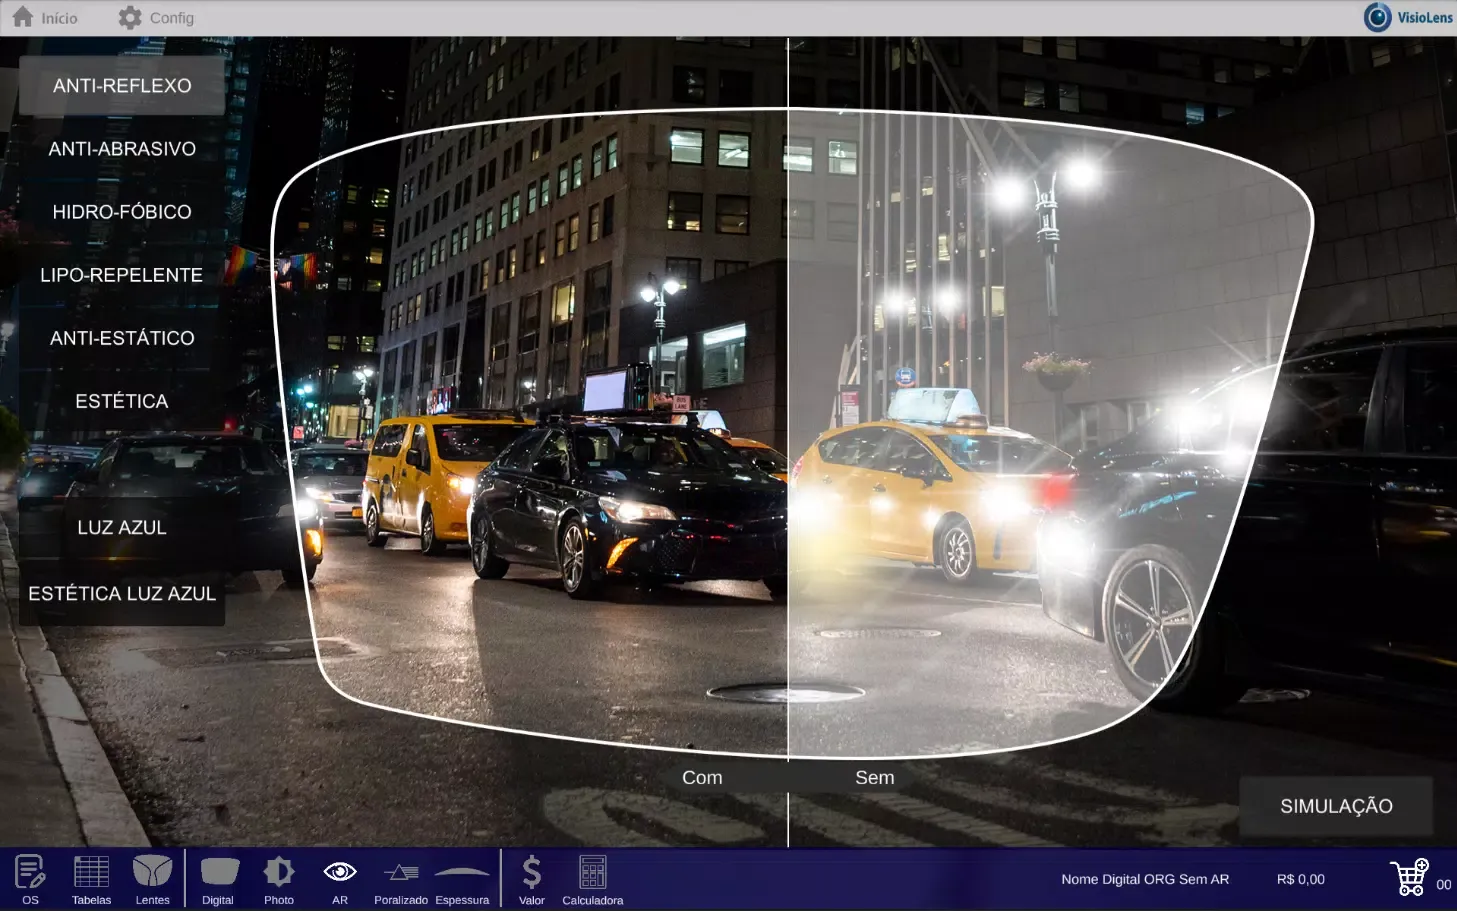
Task: Enable the LIPO-REPELENTE coating
Action: (121, 274)
